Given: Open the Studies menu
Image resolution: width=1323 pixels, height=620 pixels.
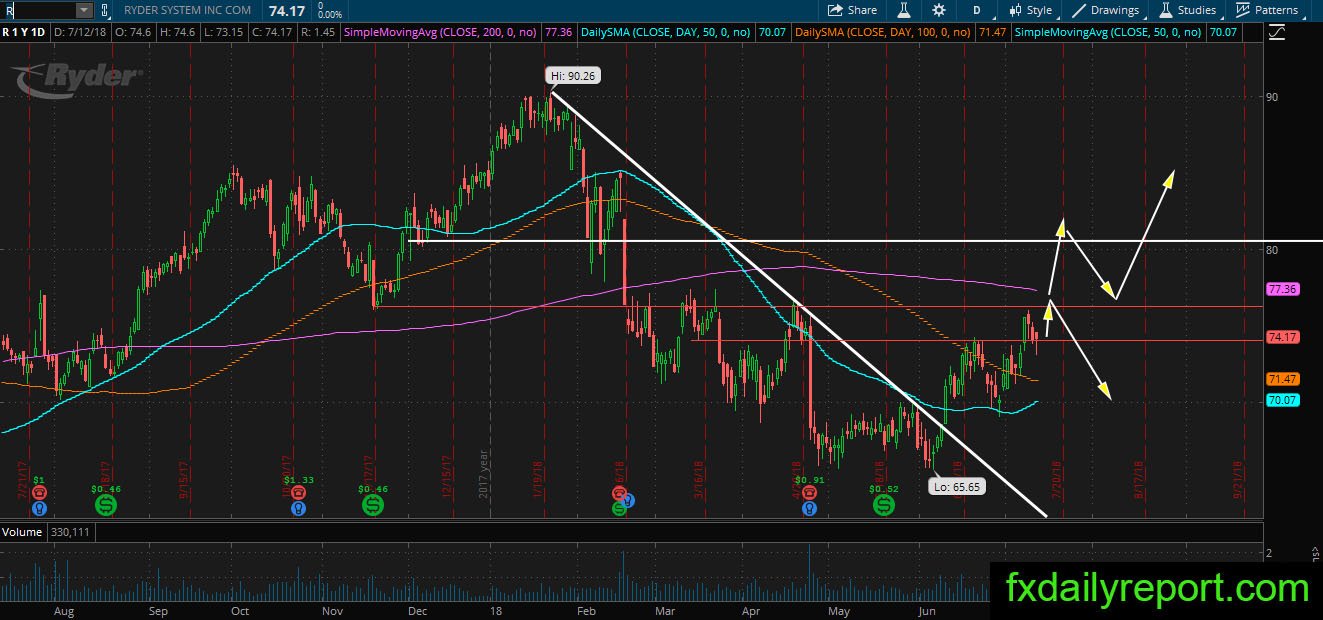Looking at the screenshot, I should coord(1188,10).
